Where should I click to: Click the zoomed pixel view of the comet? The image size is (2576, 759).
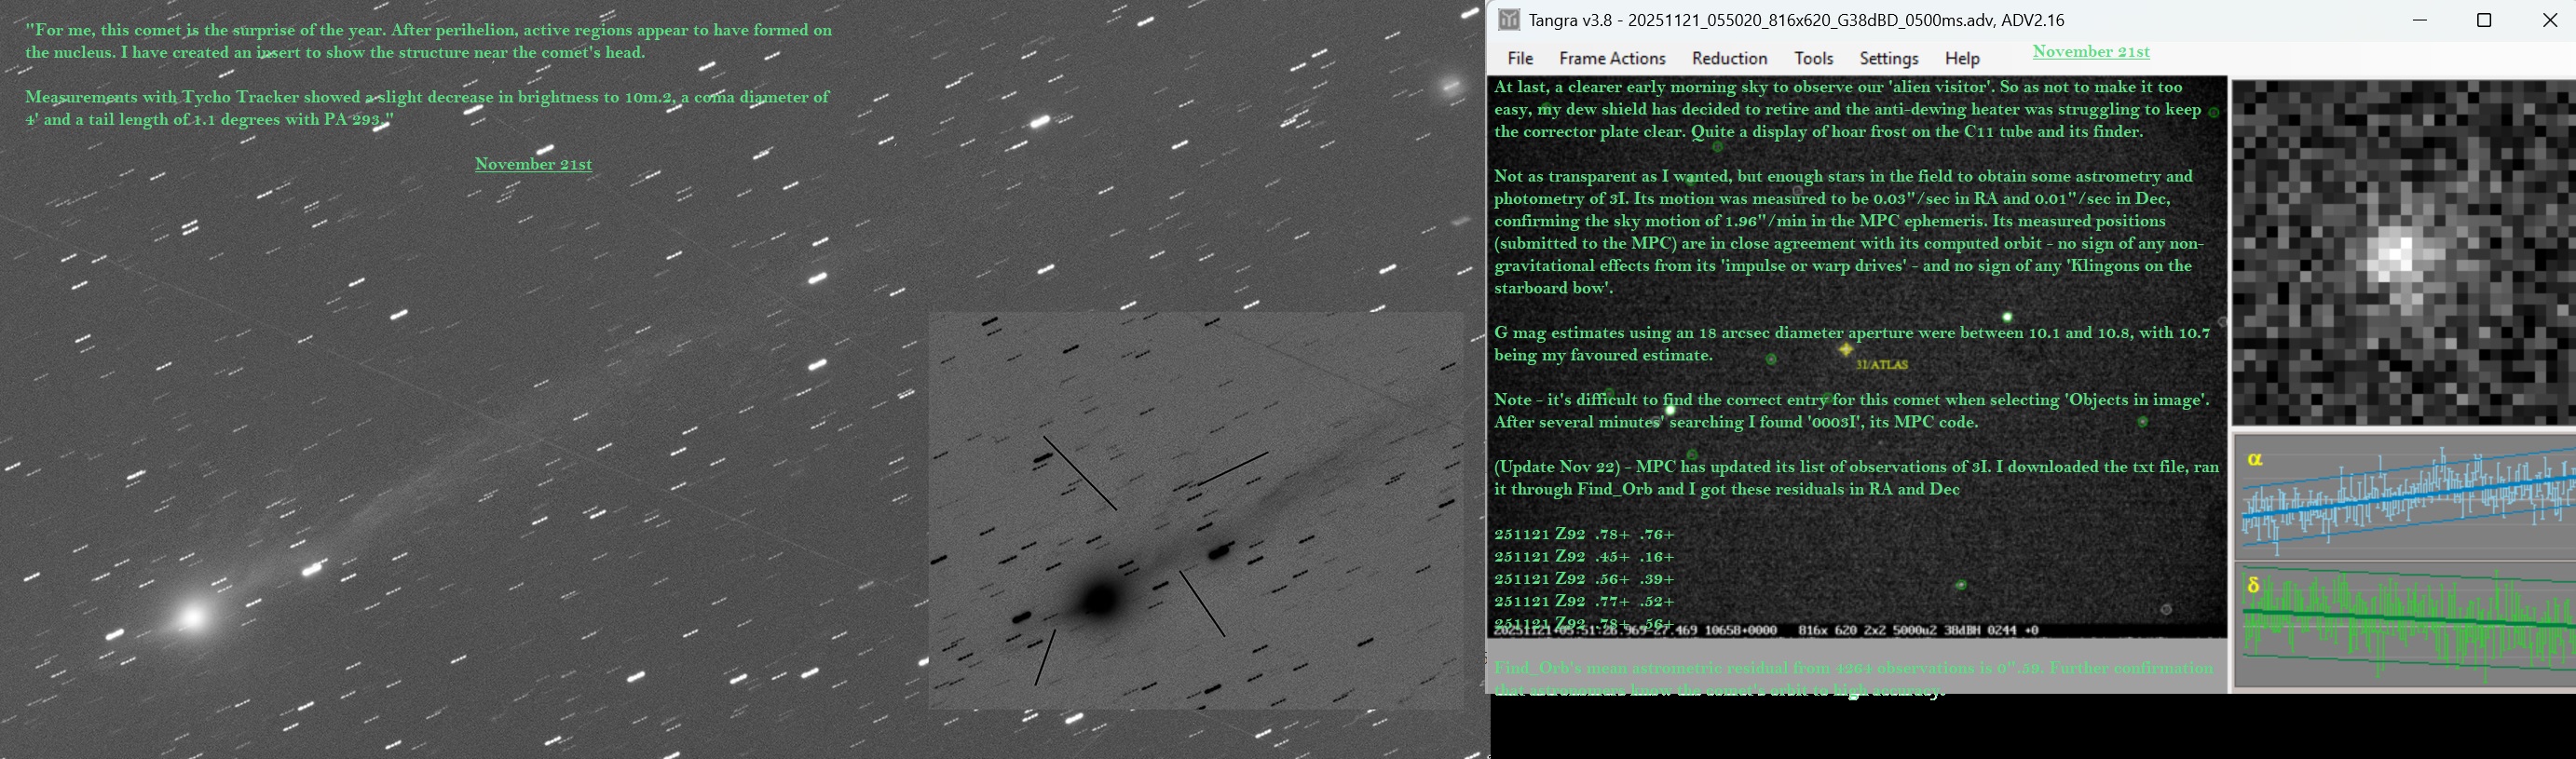2403,253
